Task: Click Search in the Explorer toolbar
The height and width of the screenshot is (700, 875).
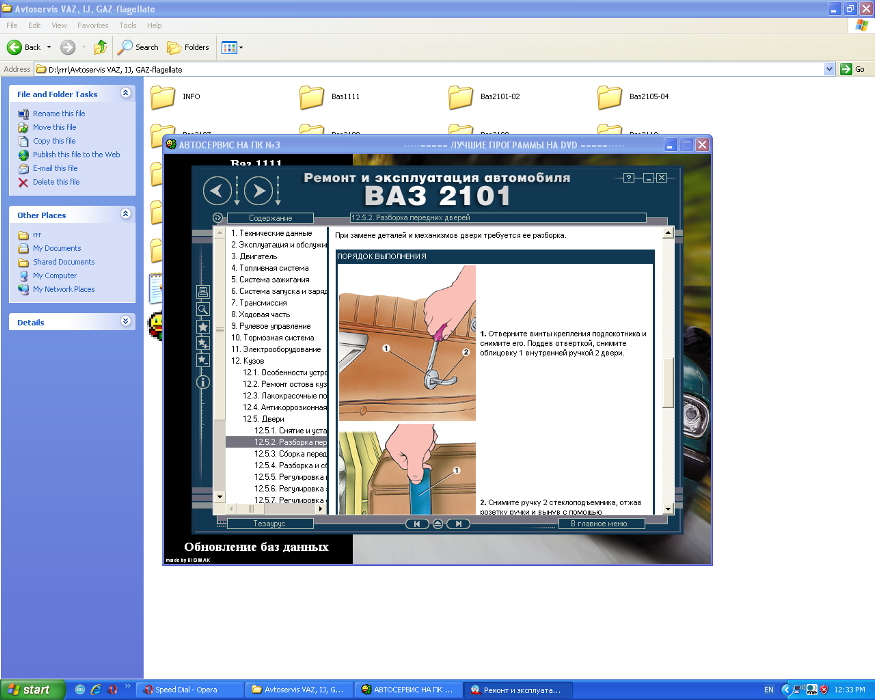Action: point(138,47)
